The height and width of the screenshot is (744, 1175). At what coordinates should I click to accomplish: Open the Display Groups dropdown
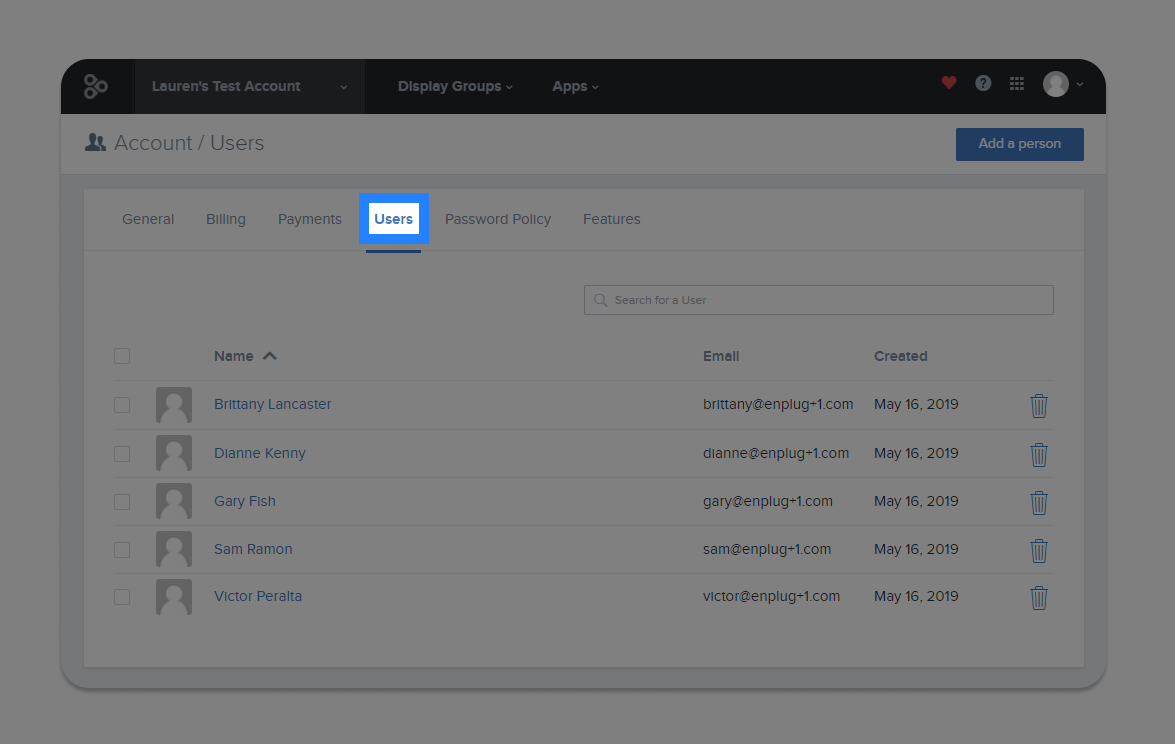point(455,86)
